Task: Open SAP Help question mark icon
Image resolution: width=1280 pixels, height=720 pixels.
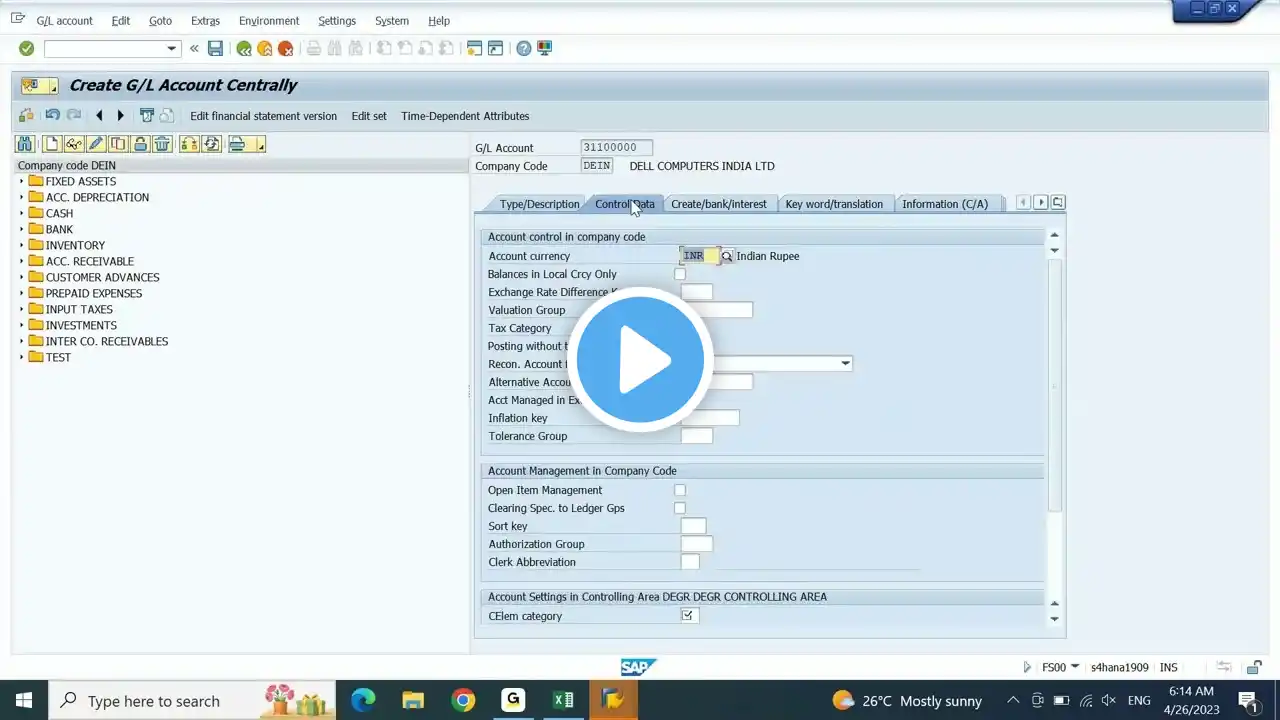Action: click(524, 48)
